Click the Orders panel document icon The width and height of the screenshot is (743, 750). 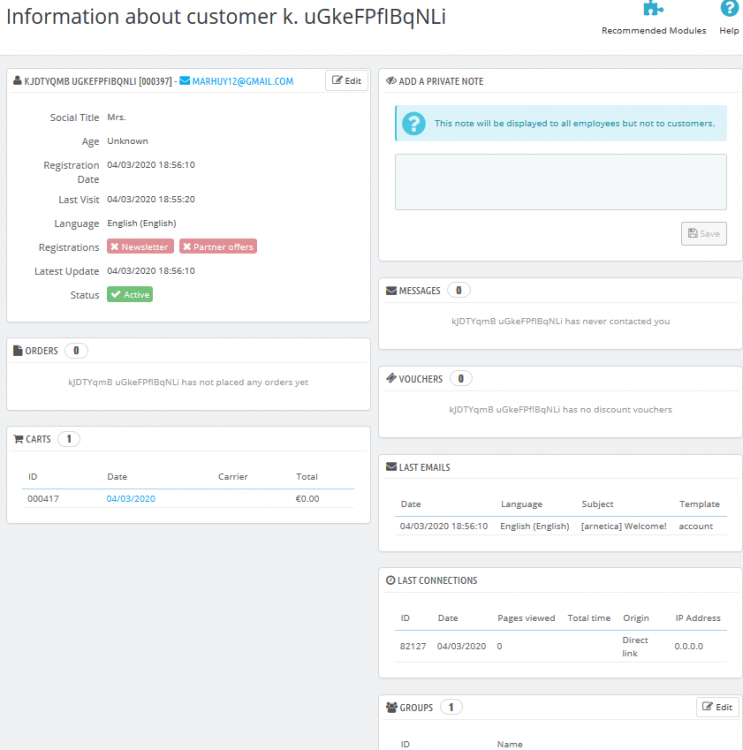[x=18, y=351]
